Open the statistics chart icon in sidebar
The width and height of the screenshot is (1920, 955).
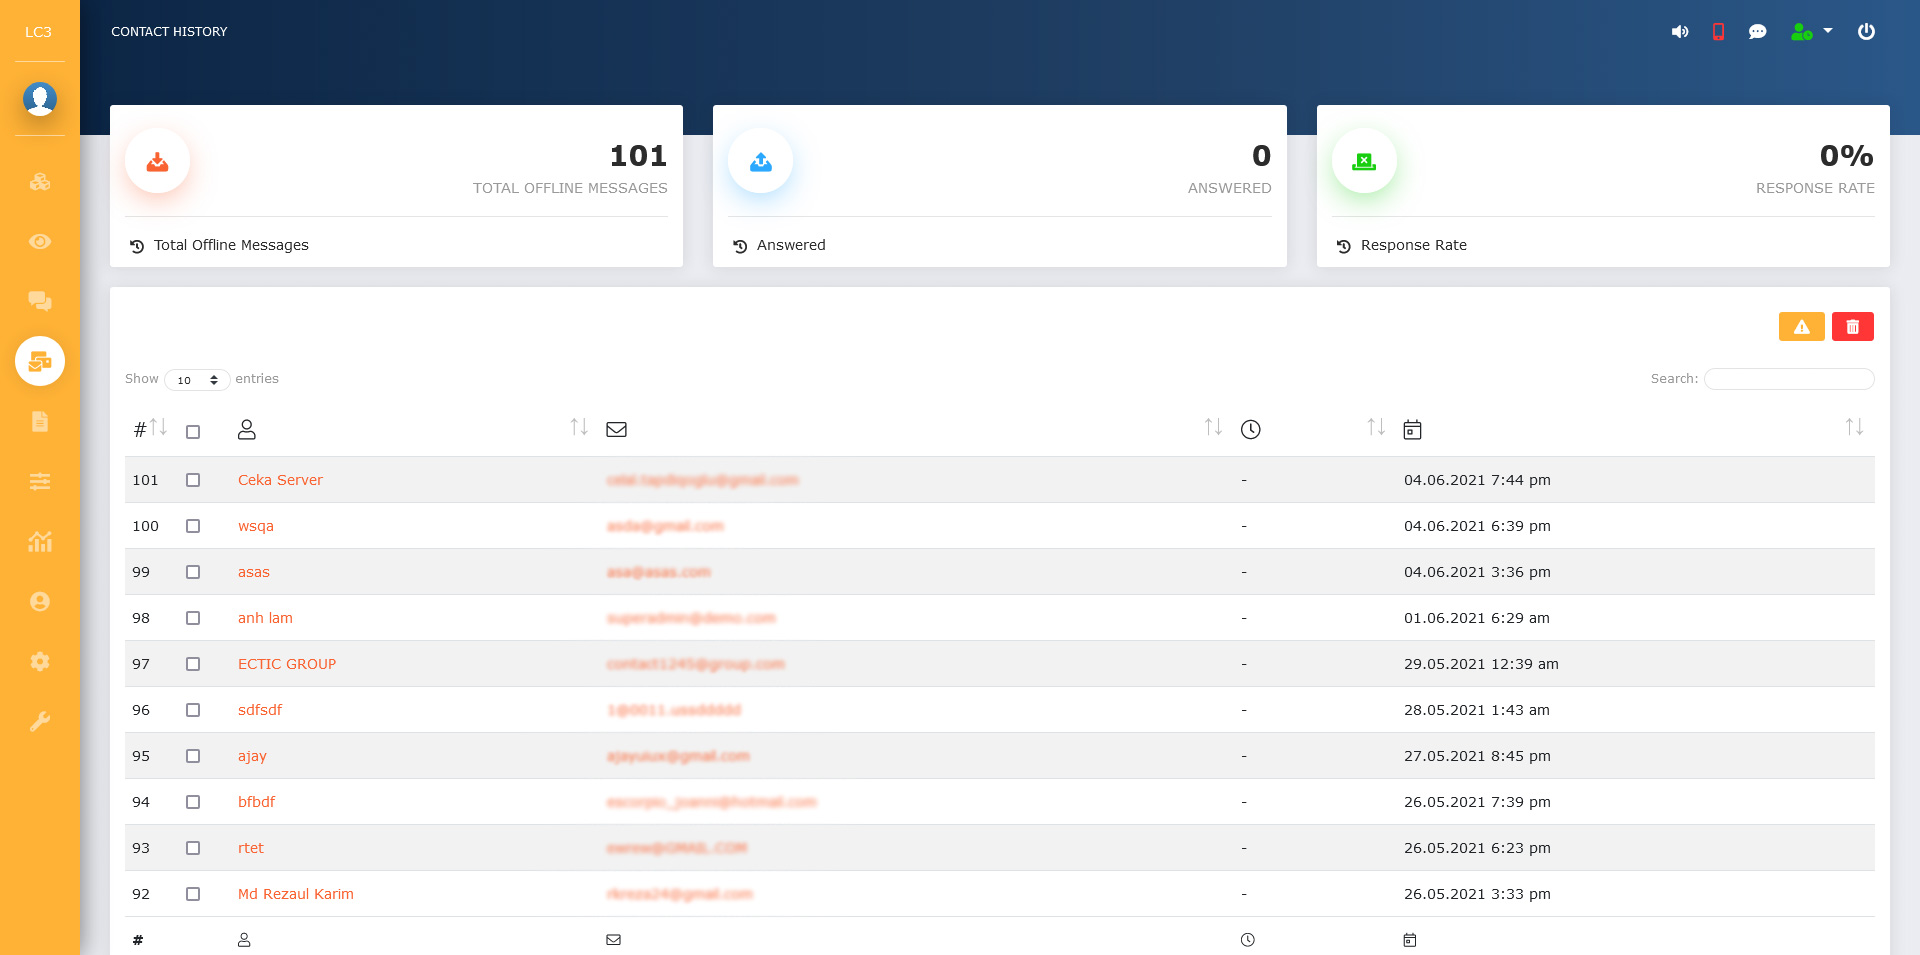pyautogui.click(x=40, y=542)
